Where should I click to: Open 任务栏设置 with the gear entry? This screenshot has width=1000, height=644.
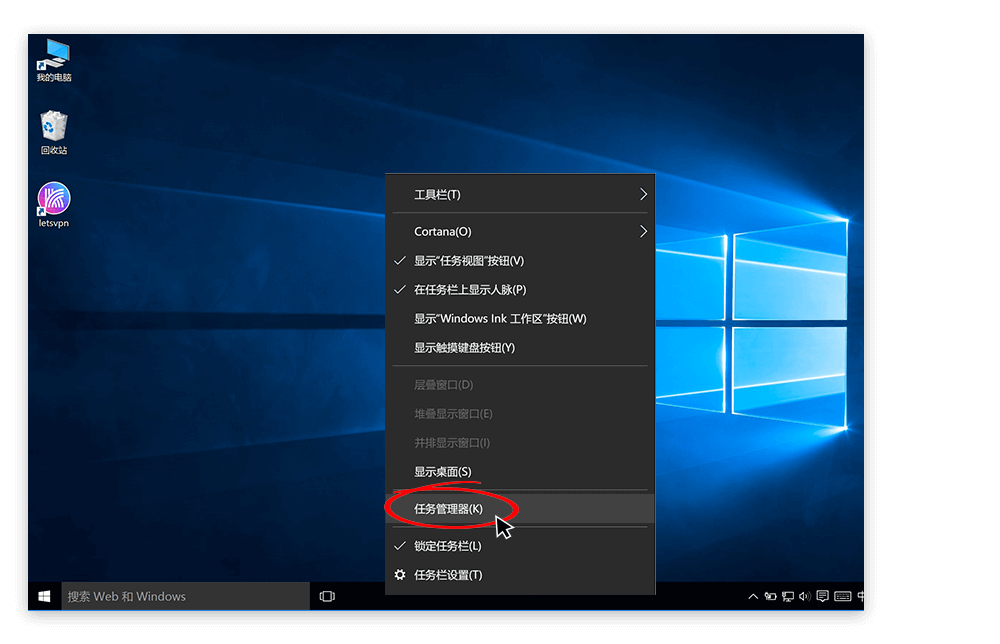(448, 574)
